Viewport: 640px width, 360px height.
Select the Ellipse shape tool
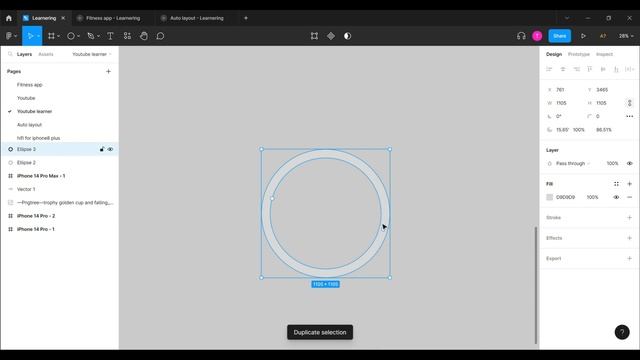(71, 36)
